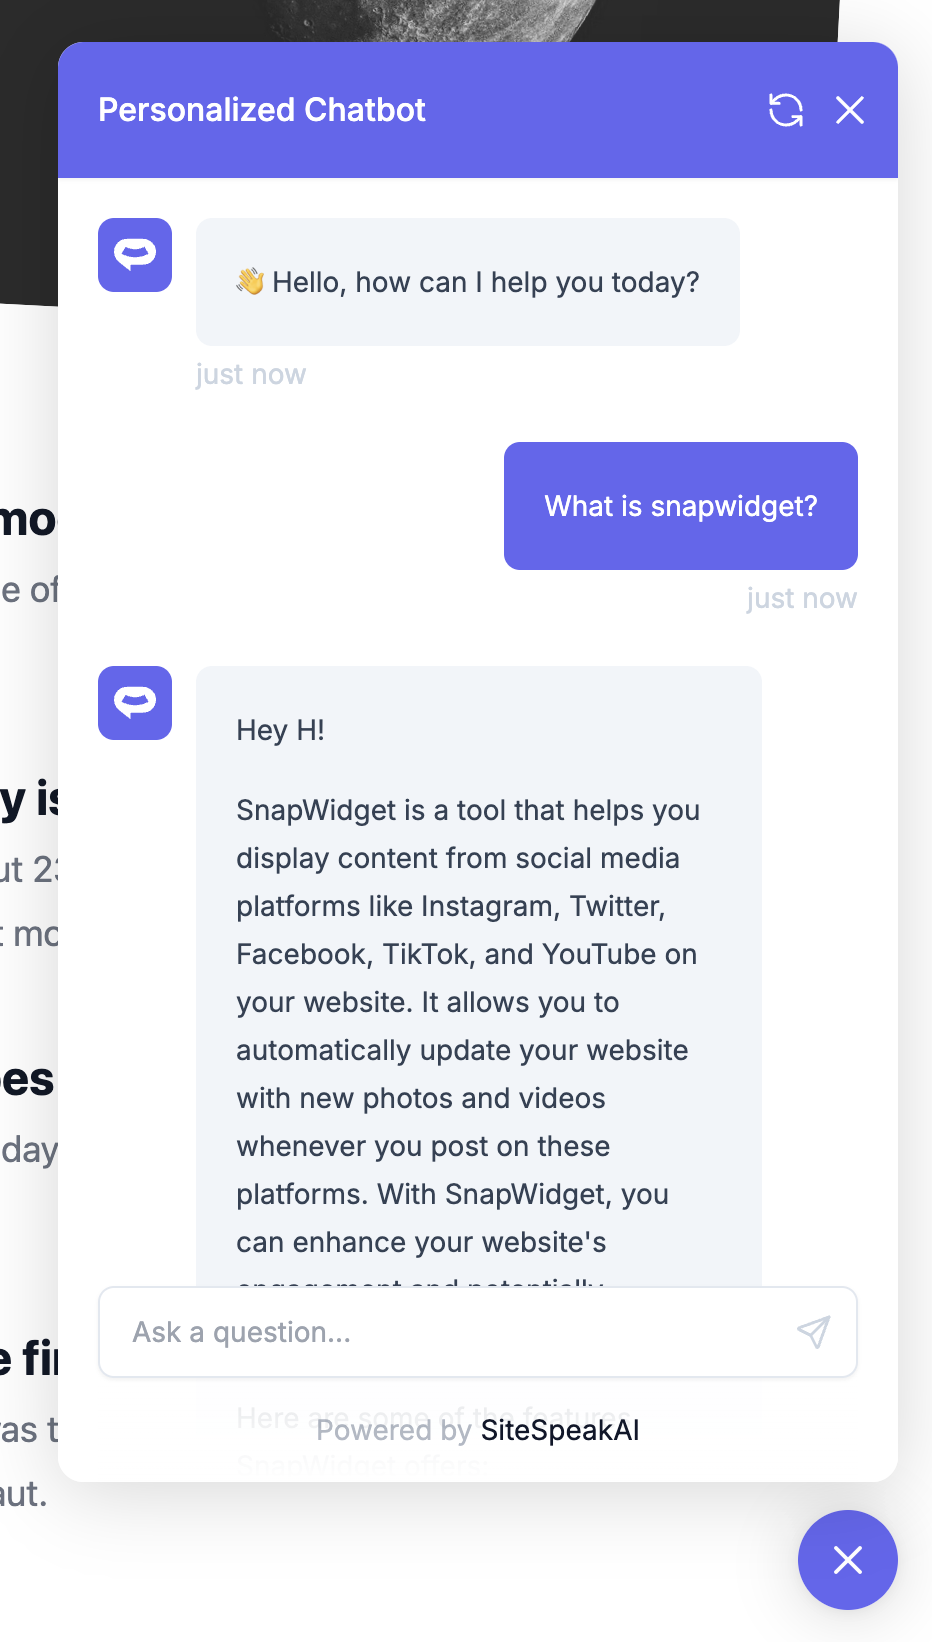This screenshot has height=1642, width=932.
Task: Click the bot avatar beside the SnapWidget answer
Action: click(135, 703)
